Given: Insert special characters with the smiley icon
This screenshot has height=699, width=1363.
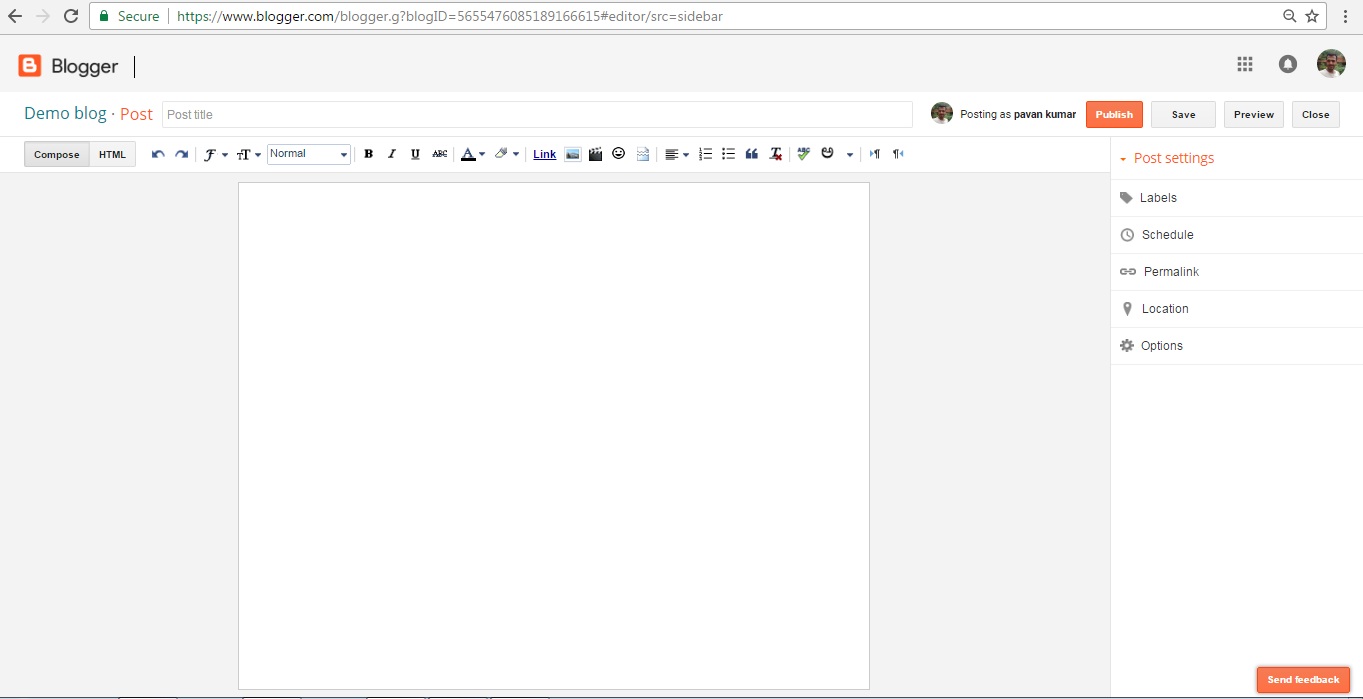Looking at the screenshot, I should 619,154.
